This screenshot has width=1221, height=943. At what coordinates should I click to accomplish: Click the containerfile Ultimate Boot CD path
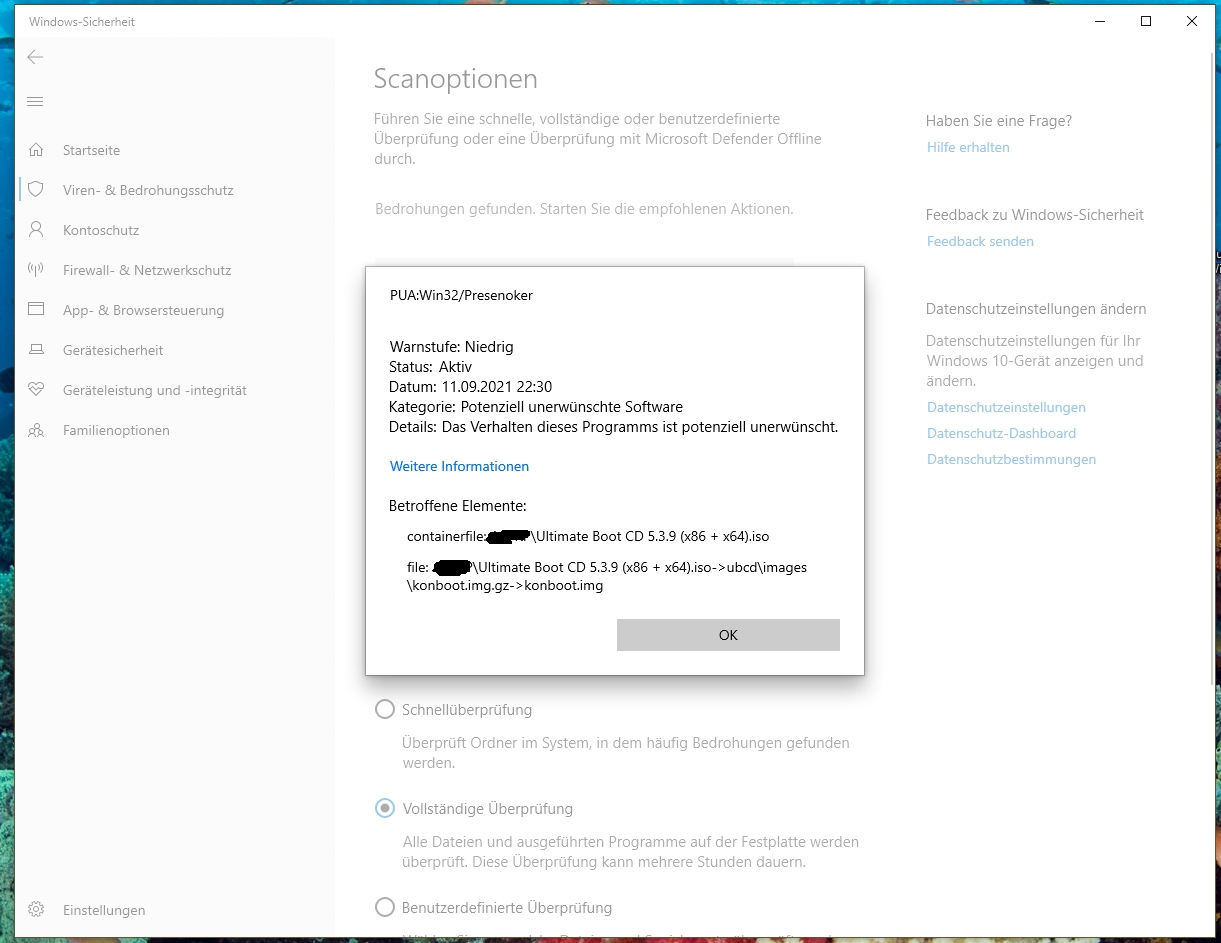click(x=588, y=536)
